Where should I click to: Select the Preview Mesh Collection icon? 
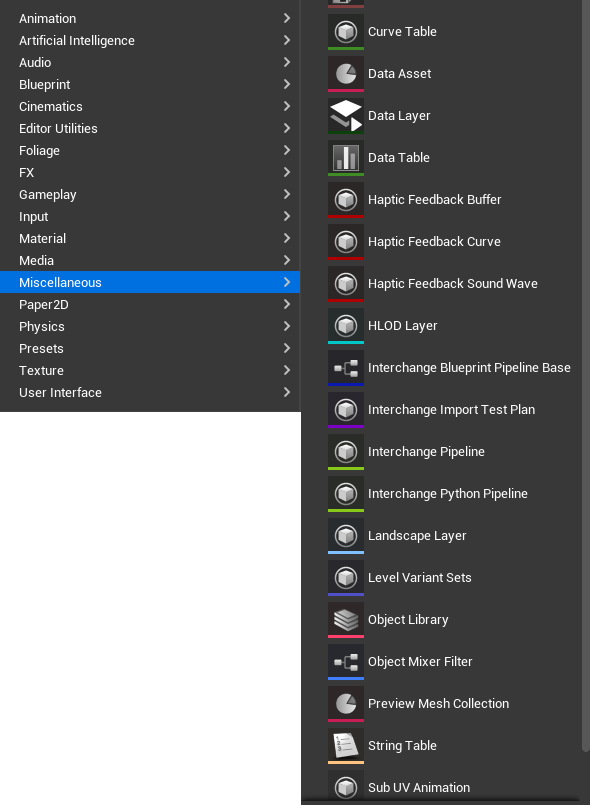346,704
